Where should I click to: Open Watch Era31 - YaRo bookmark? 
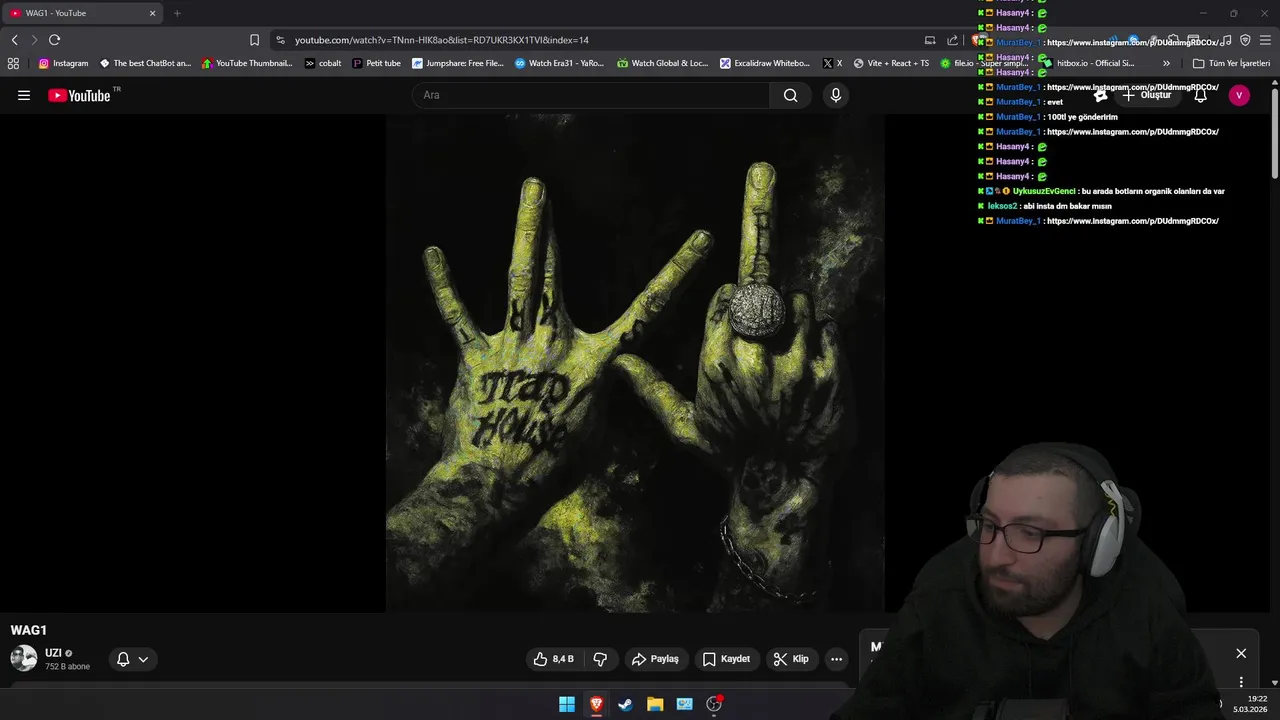[x=560, y=63]
